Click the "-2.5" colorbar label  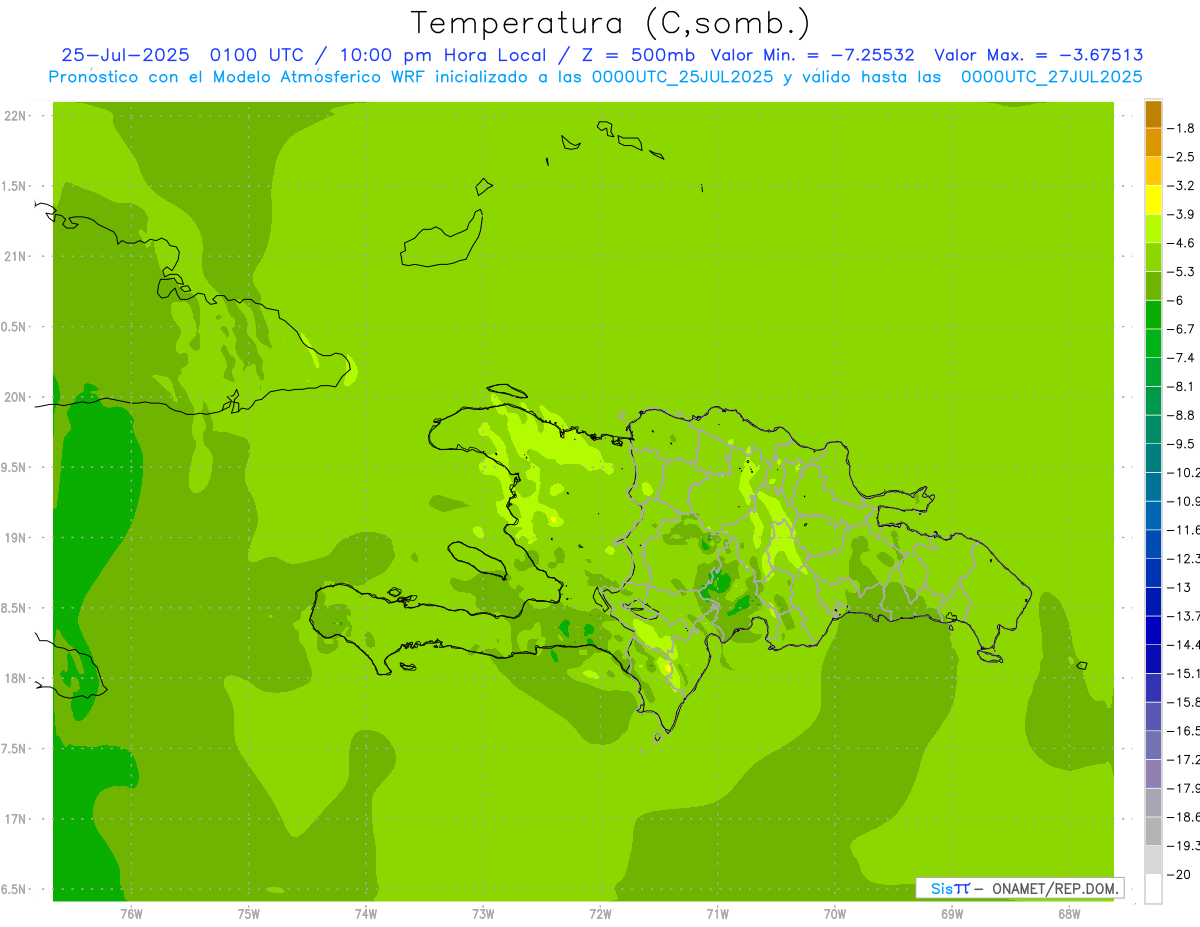point(1181,157)
